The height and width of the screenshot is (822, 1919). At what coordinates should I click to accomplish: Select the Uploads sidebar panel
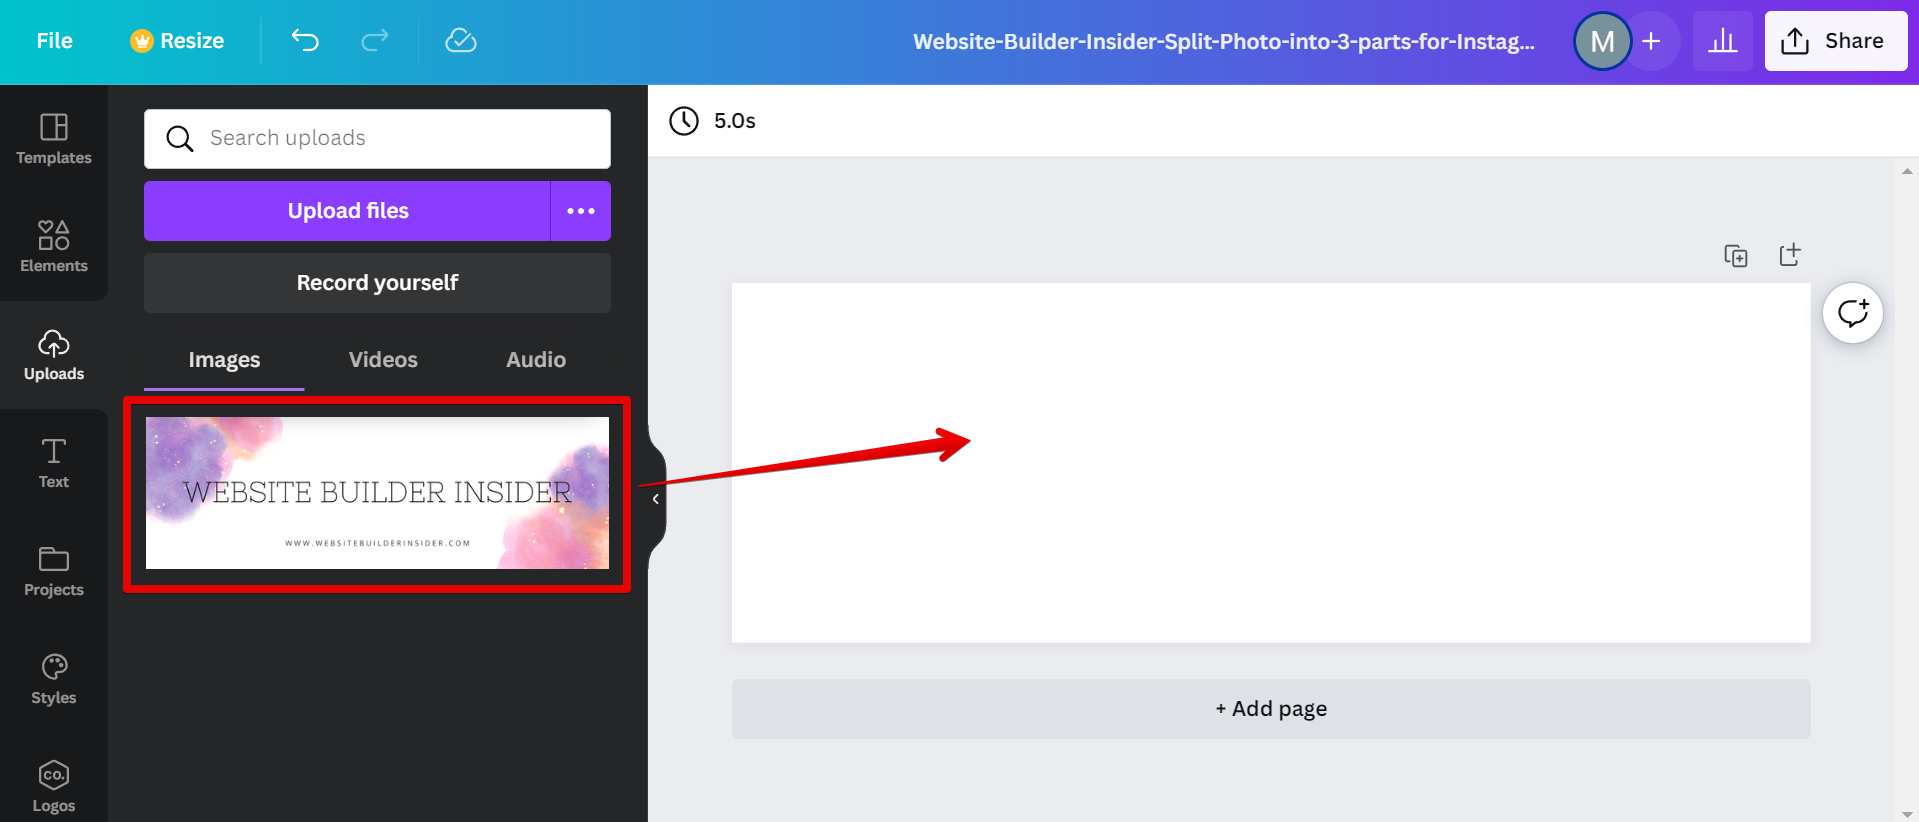point(54,355)
